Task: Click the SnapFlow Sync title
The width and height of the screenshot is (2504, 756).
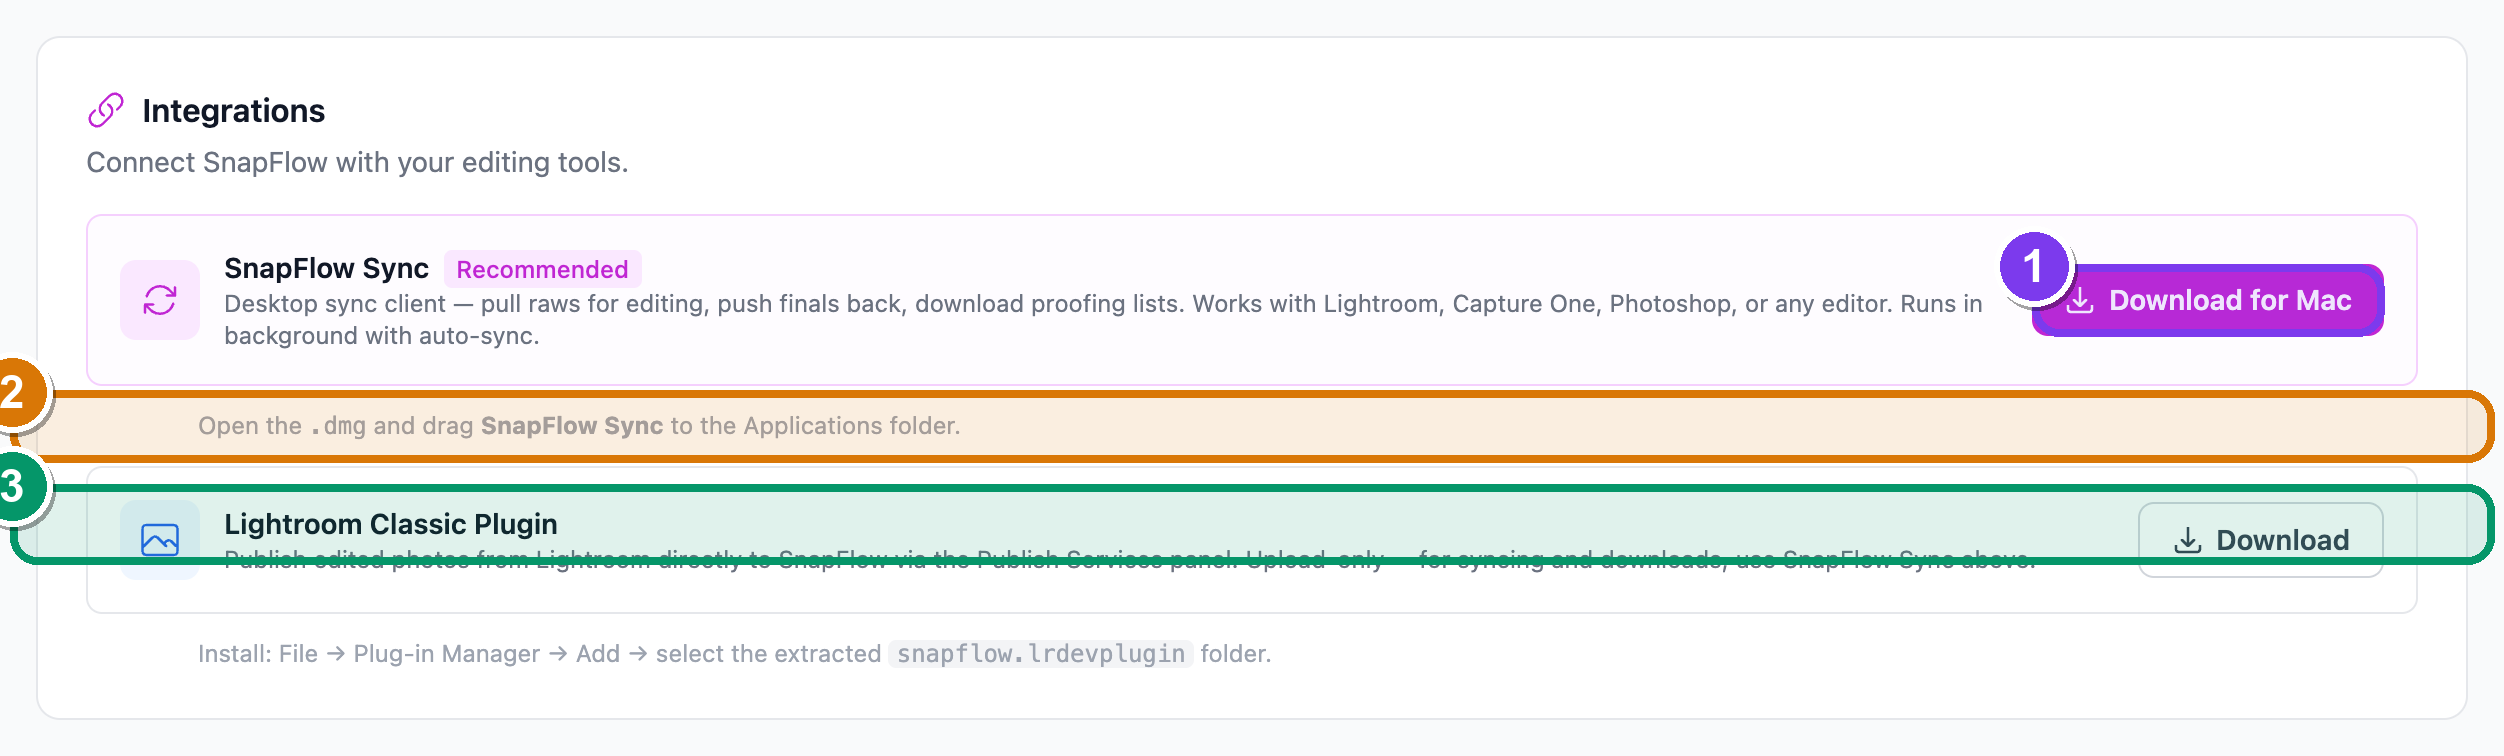Action: 326,268
